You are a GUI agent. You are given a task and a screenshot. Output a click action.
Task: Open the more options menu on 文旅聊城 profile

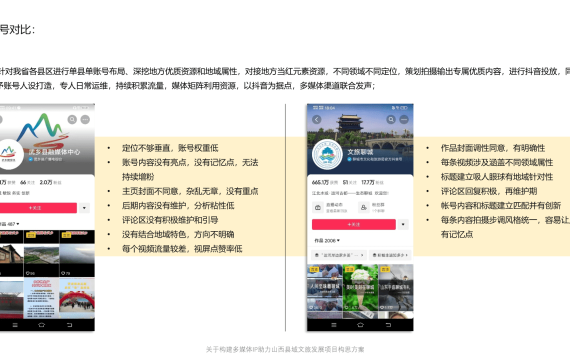[404, 120]
